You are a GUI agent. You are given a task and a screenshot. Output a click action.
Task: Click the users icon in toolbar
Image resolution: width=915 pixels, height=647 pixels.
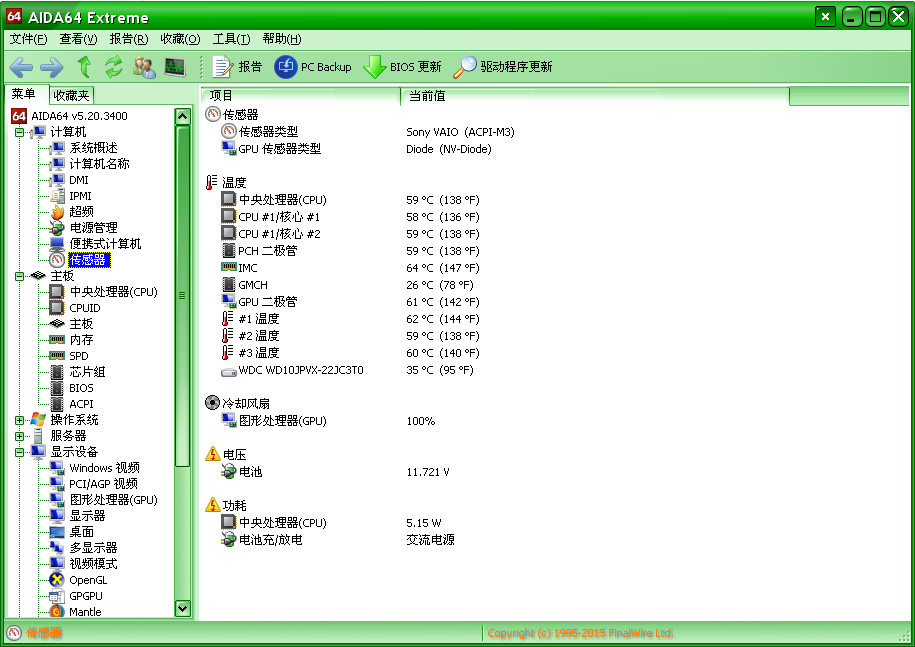point(144,67)
